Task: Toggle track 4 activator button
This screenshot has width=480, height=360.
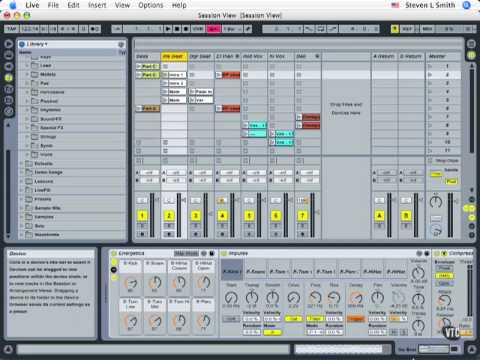Action: tap(222, 216)
